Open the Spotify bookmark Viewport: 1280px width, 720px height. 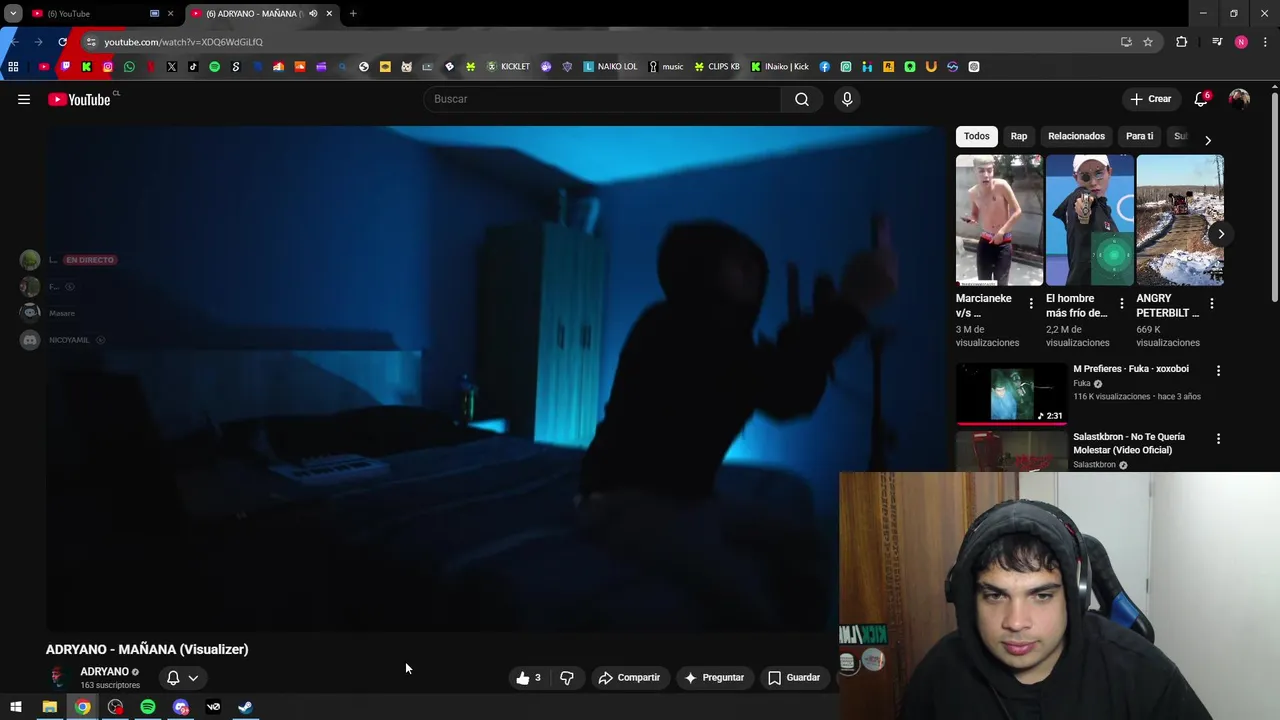(x=214, y=67)
